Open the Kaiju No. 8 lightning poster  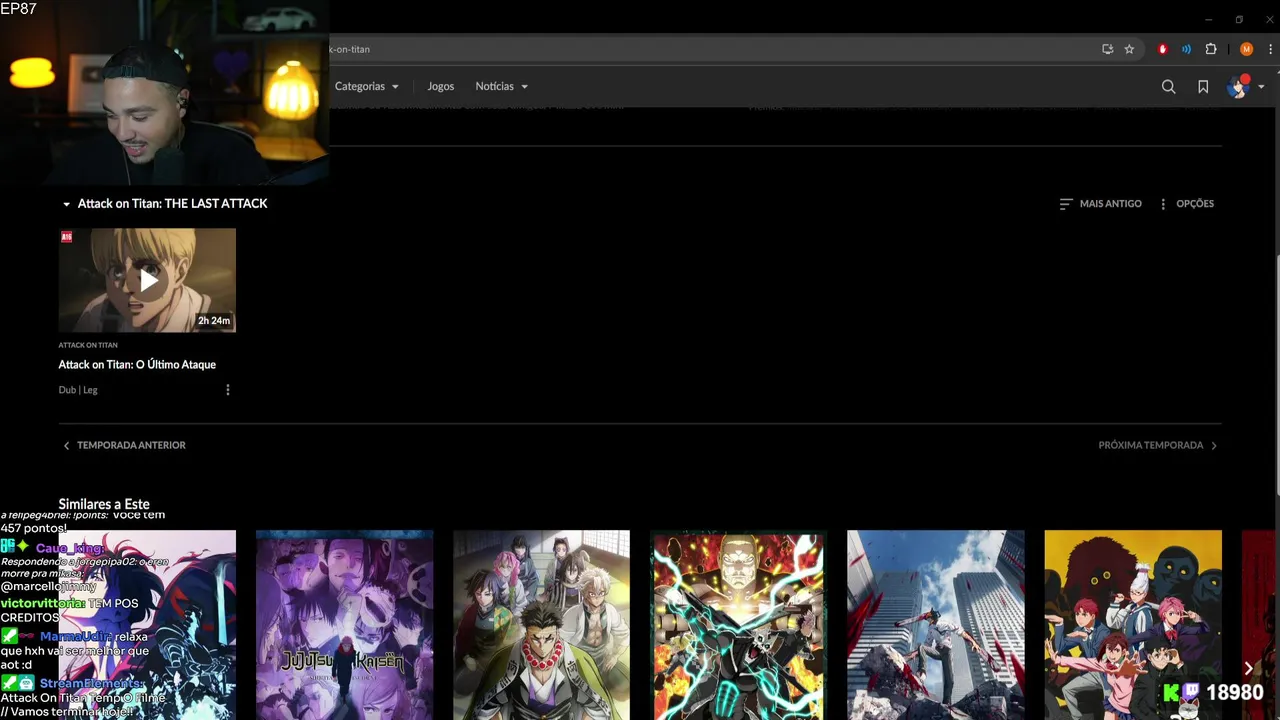738,625
